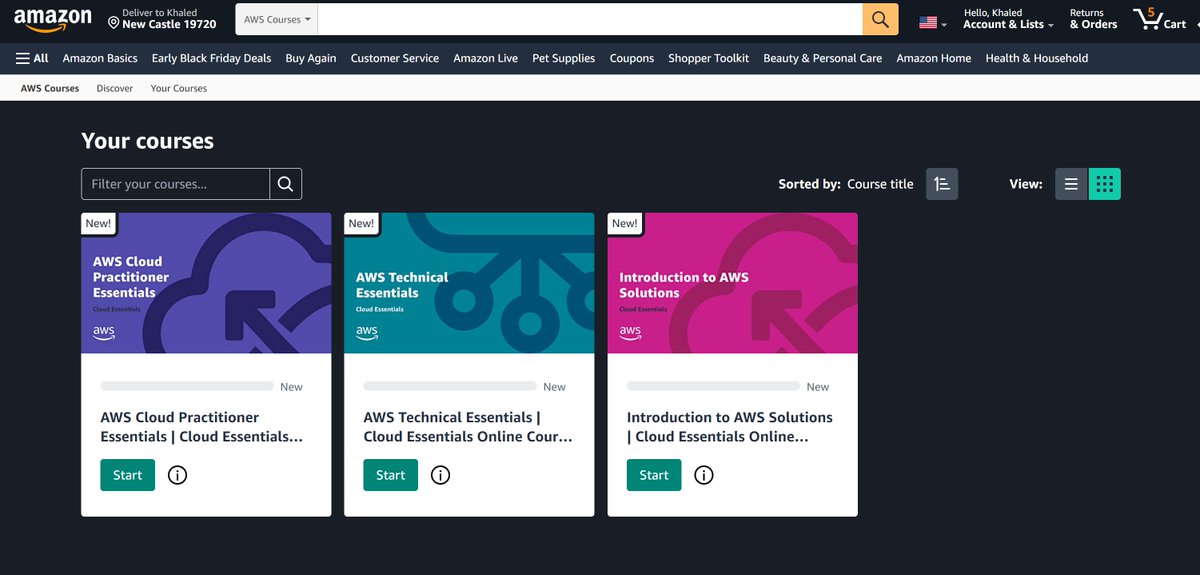Click the orange search magnifier button

pos(880,19)
